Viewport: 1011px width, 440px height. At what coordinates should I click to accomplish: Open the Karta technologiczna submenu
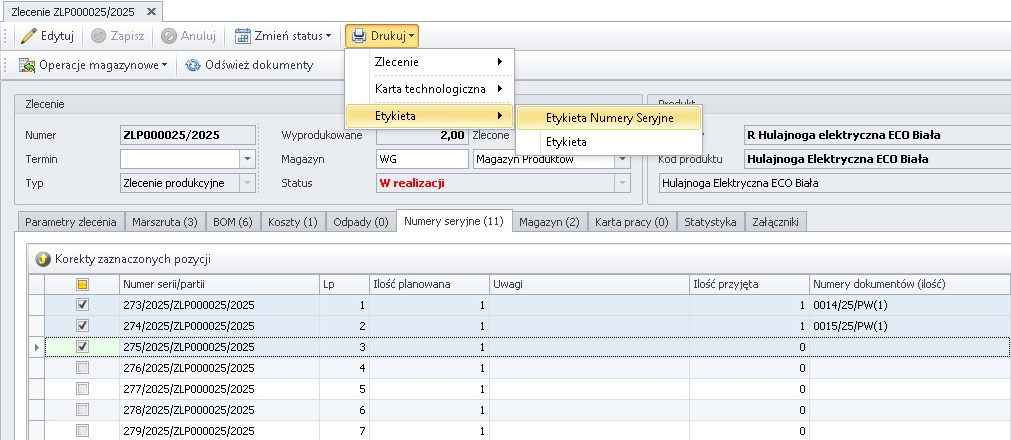click(x=430, y=89)
